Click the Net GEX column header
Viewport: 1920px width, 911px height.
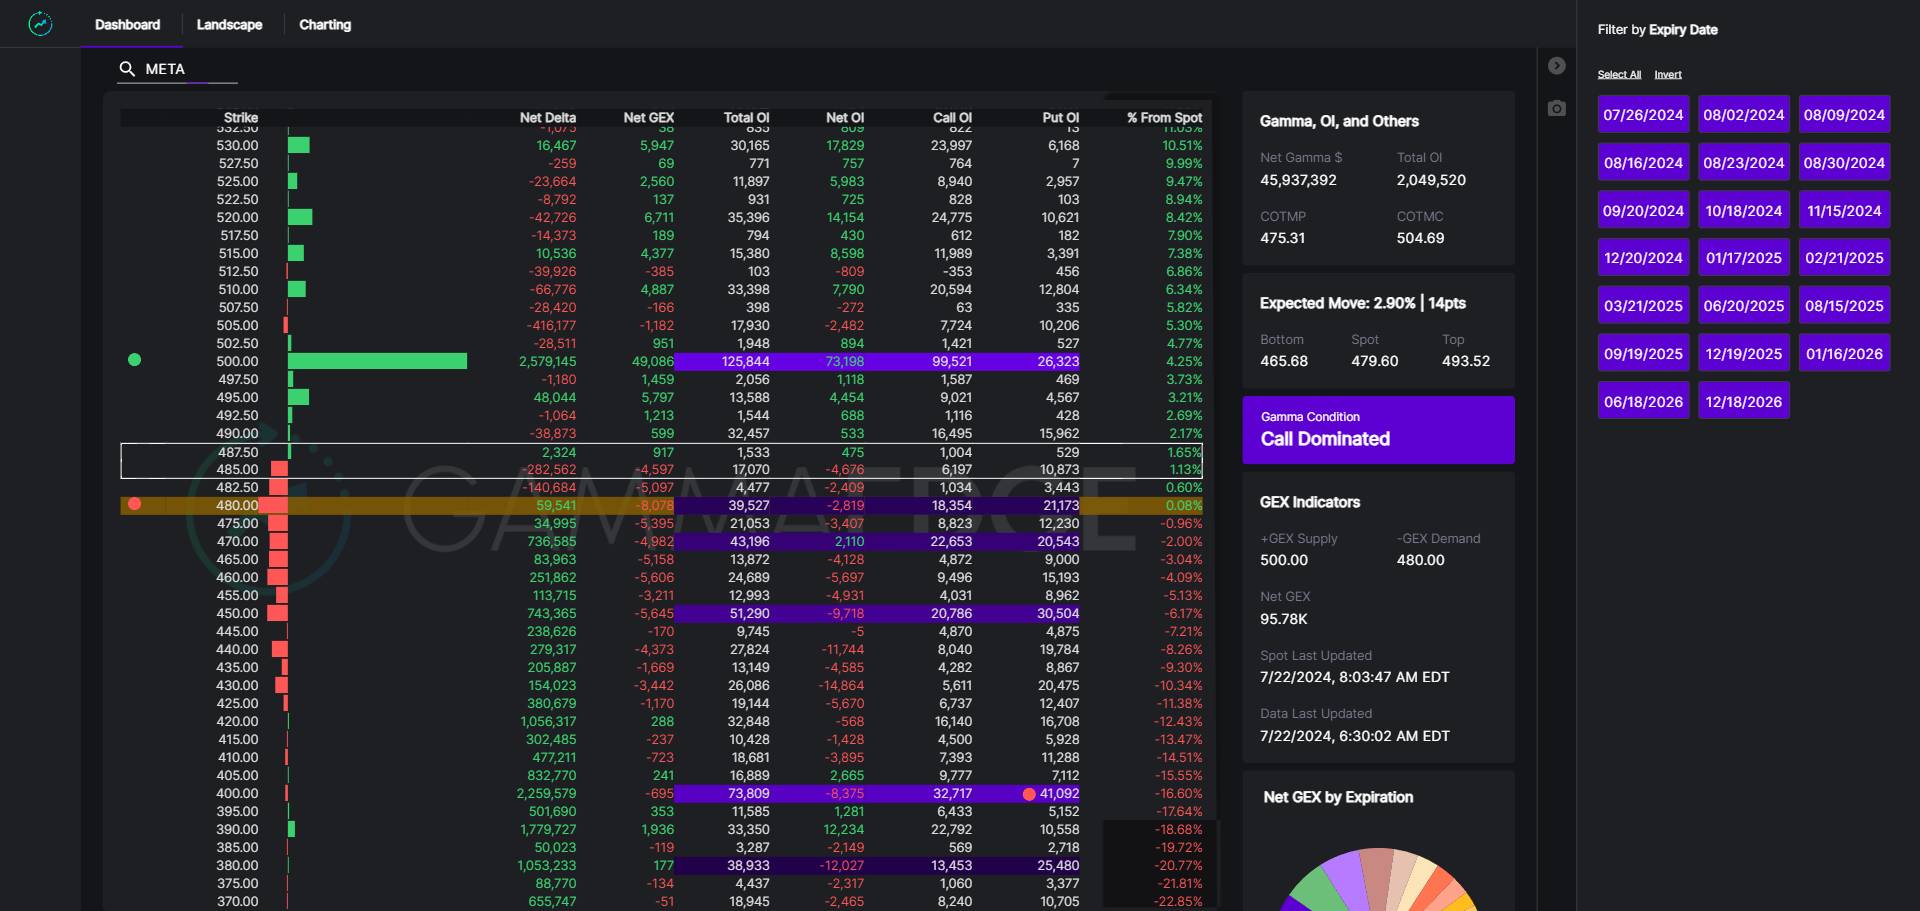coord(648,117)
